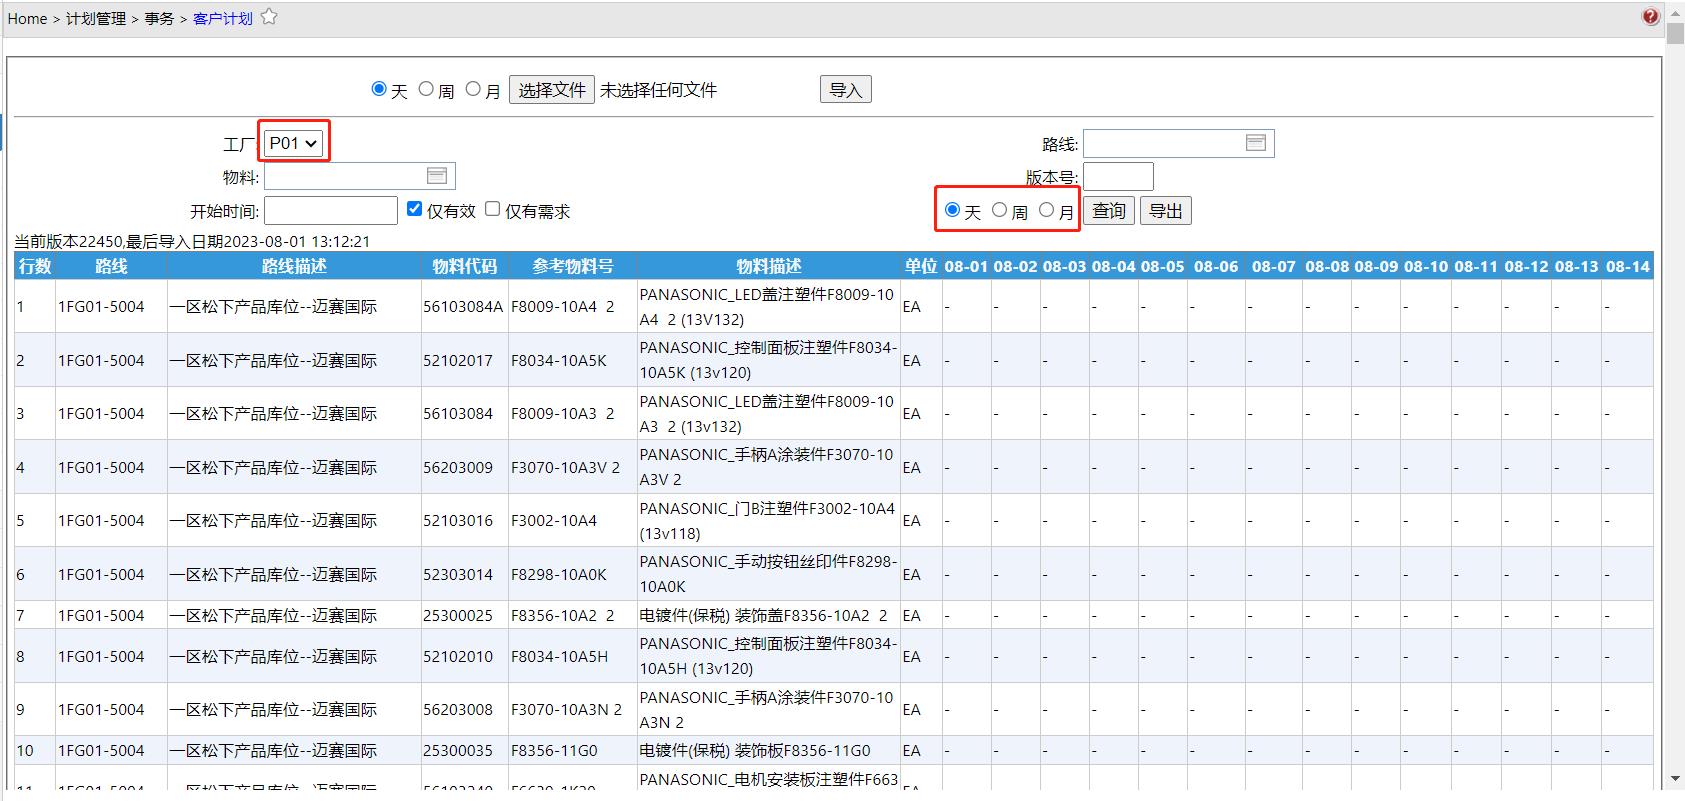The width and height of the screenshot is (1685, 801).
Task: Click the 08-14 date column header
Action: click(x=1627, y=266)
